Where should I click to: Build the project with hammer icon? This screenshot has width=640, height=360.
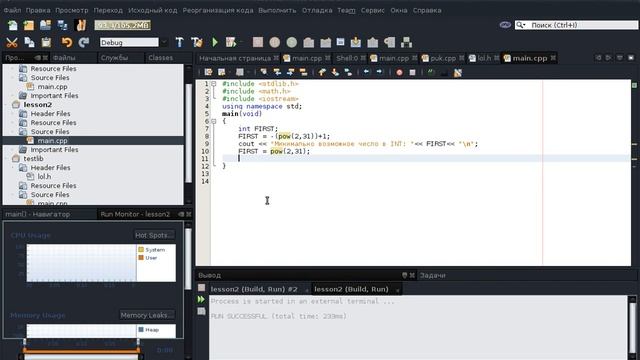[x=179, y=42]
